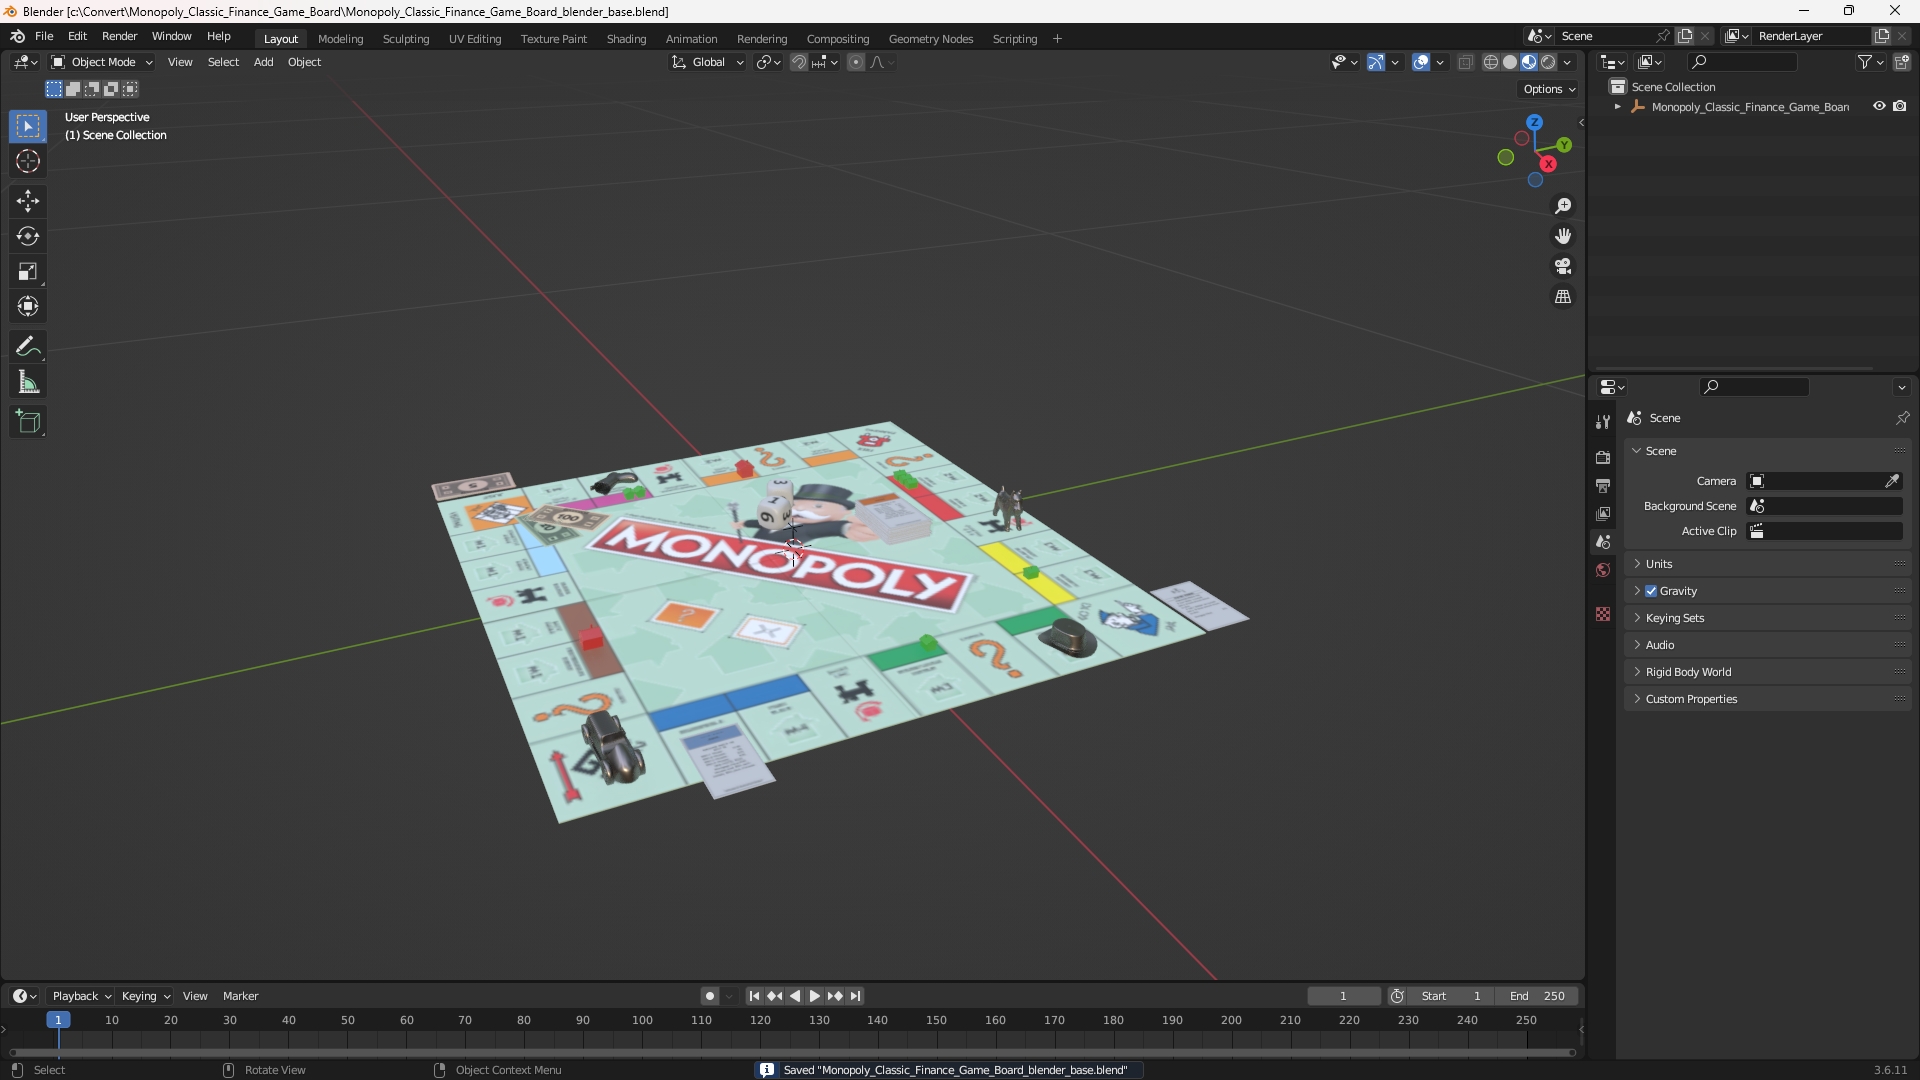
Task: Click the zoom magnifier viewport gizmo
Action: pyautogui.click(x=1563, y=206)
